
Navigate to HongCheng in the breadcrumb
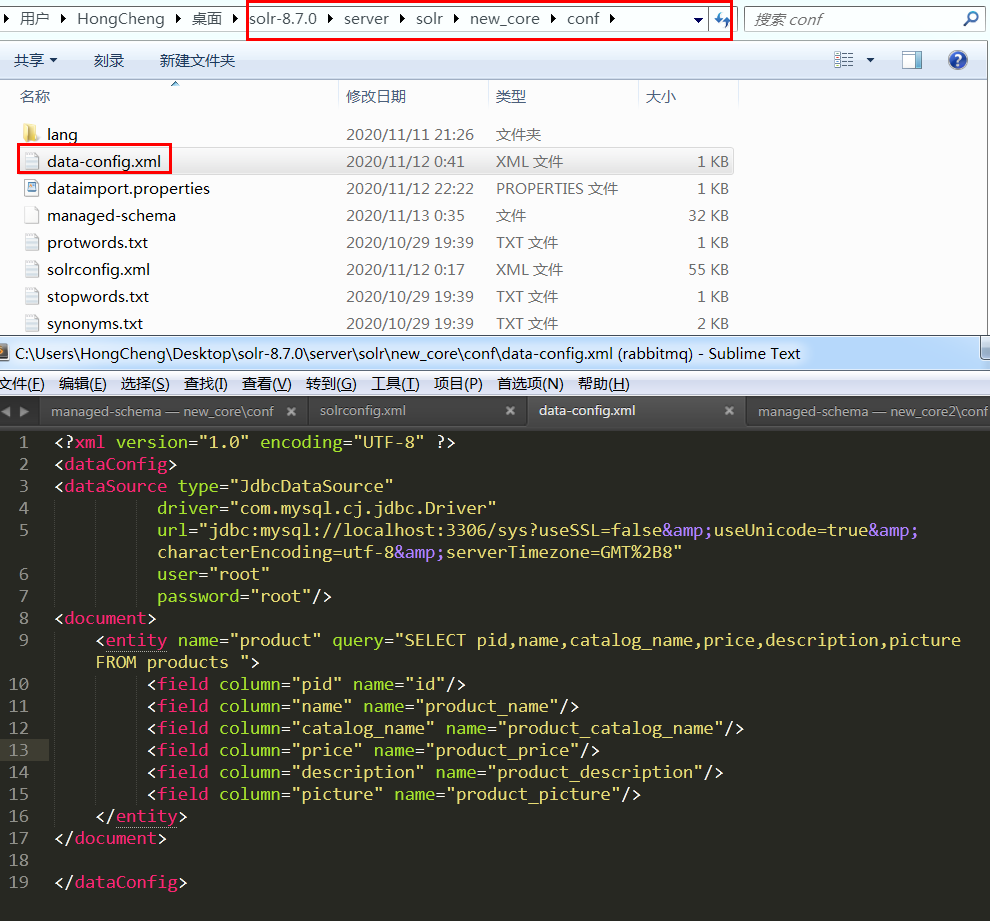pyautogui.click(x=121, y=19)
